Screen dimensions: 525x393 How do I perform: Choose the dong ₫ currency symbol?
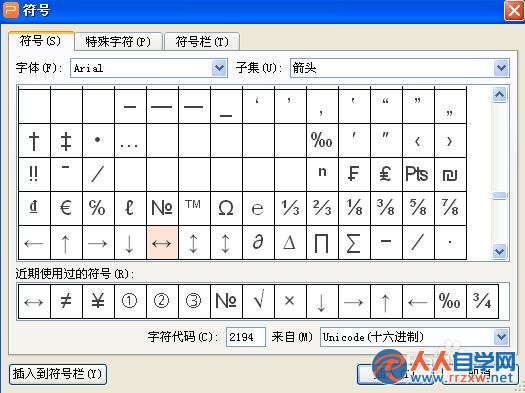pyautogui.click(x=34, y=208)
